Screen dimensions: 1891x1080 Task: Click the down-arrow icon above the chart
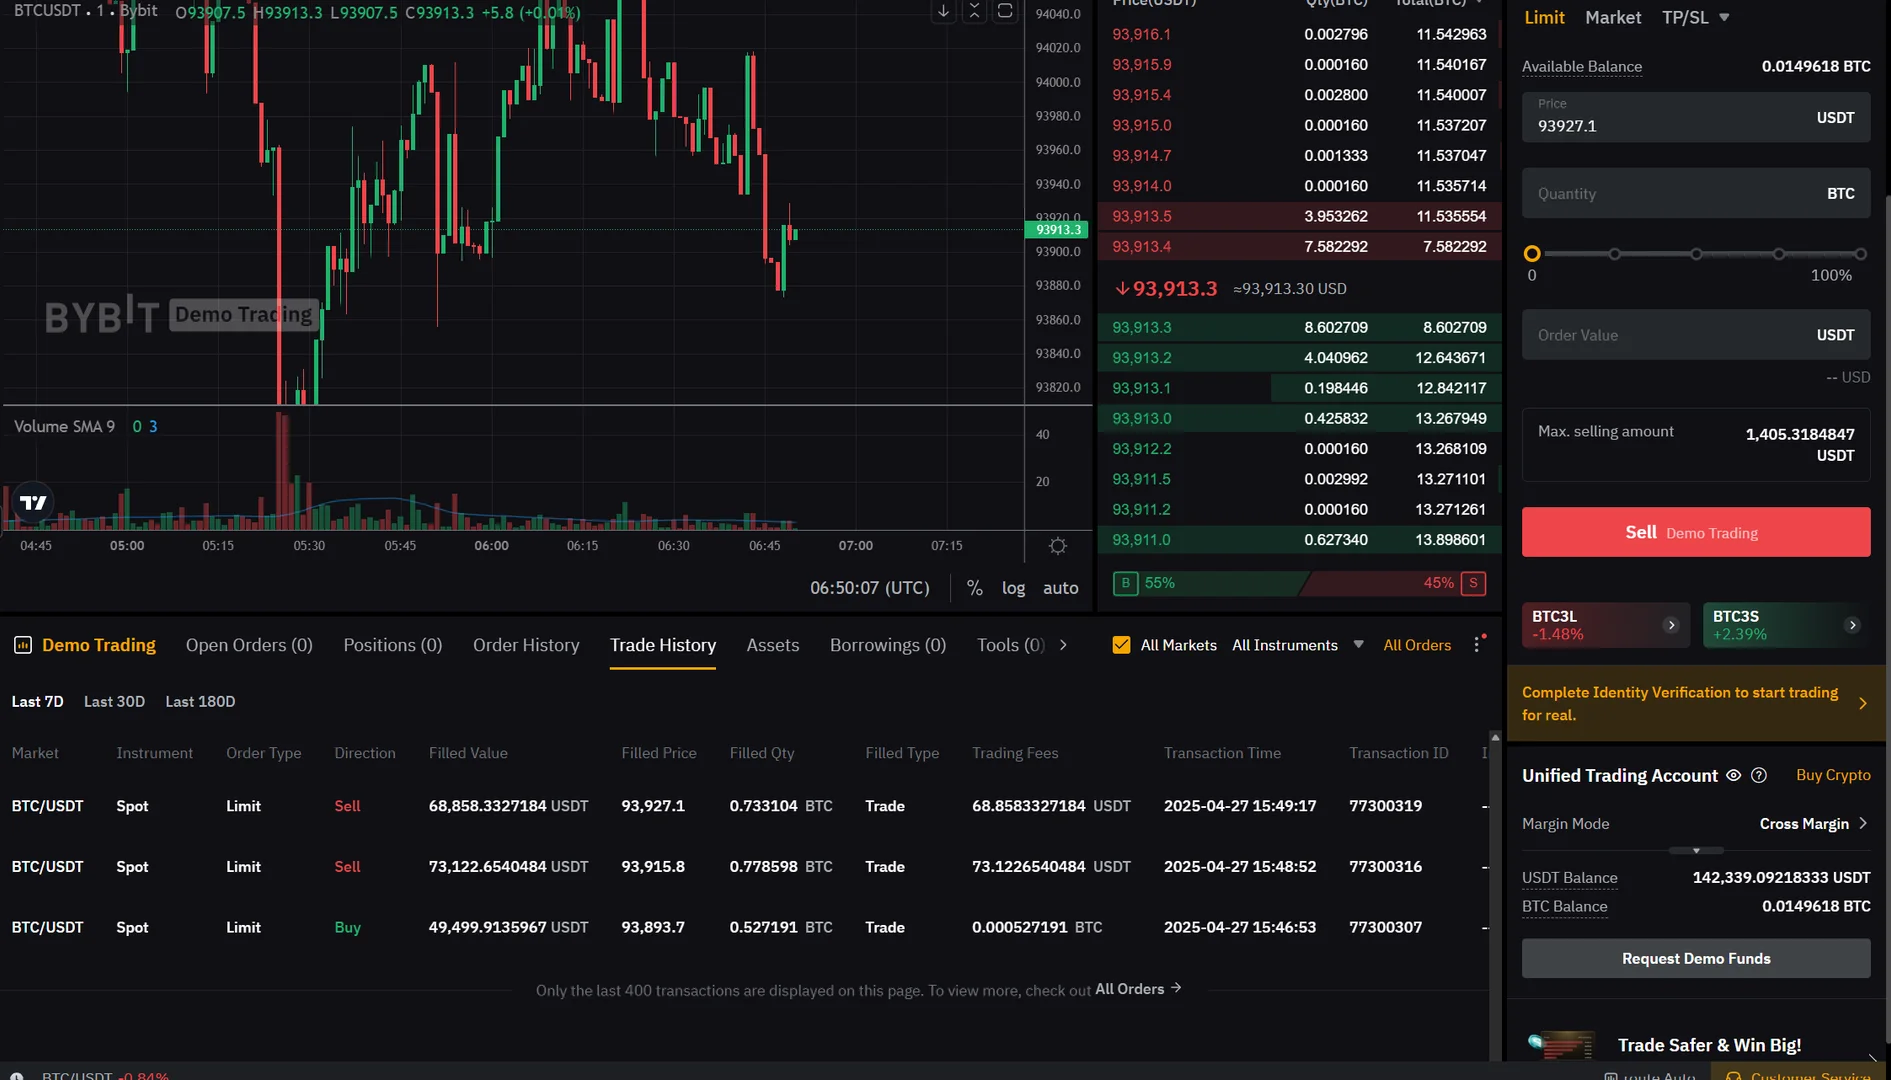pos(943,11)
